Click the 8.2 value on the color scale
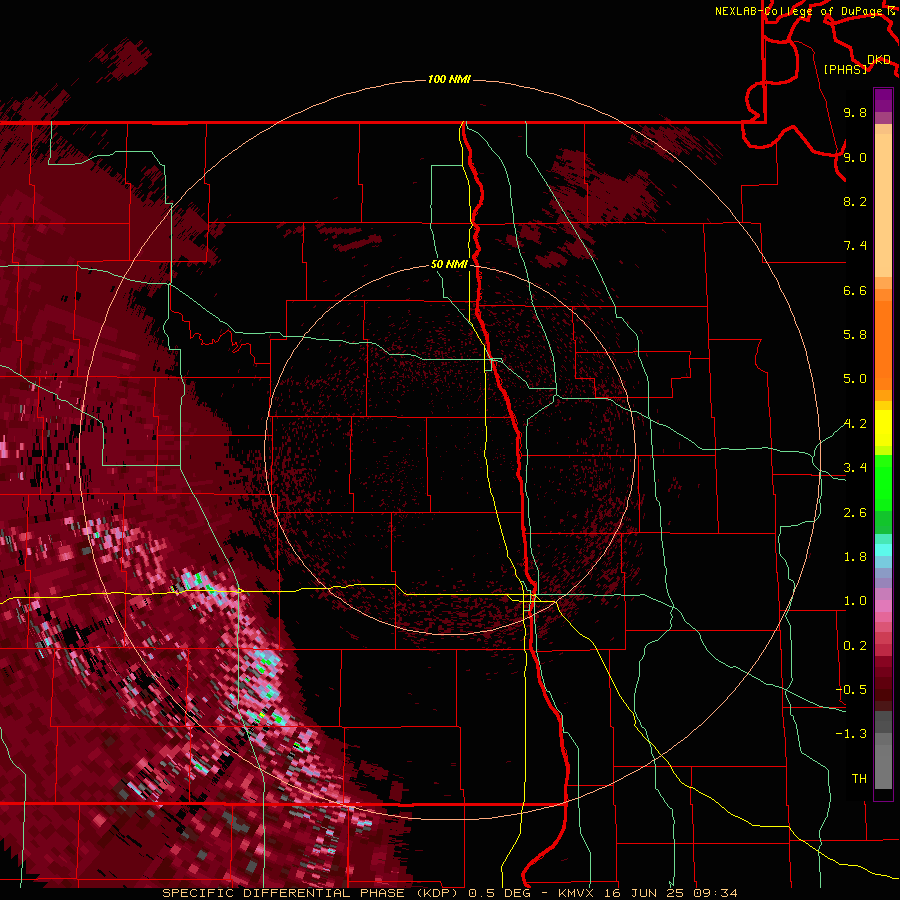This screenshot has width=900, height=900. [x=855, y=201]
